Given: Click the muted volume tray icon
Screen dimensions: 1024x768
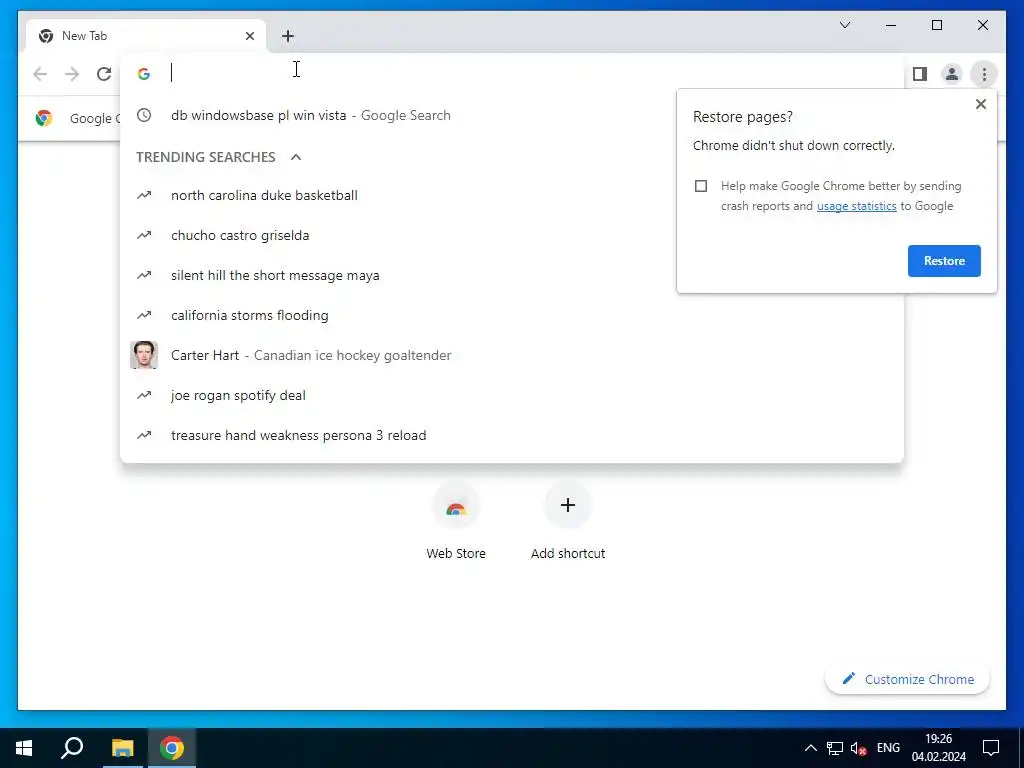Looking at the screenshot, I should point(859,748).
